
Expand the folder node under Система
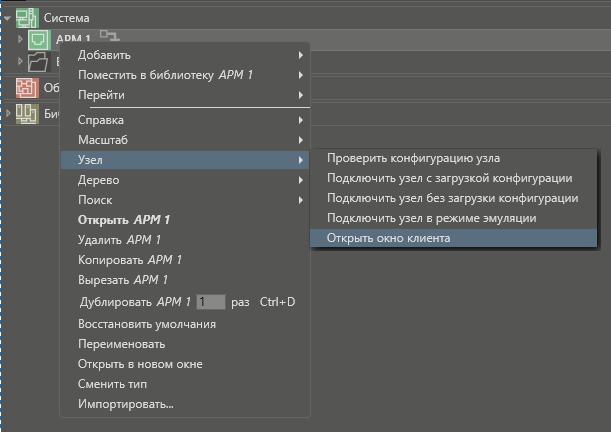coord(20,62)
